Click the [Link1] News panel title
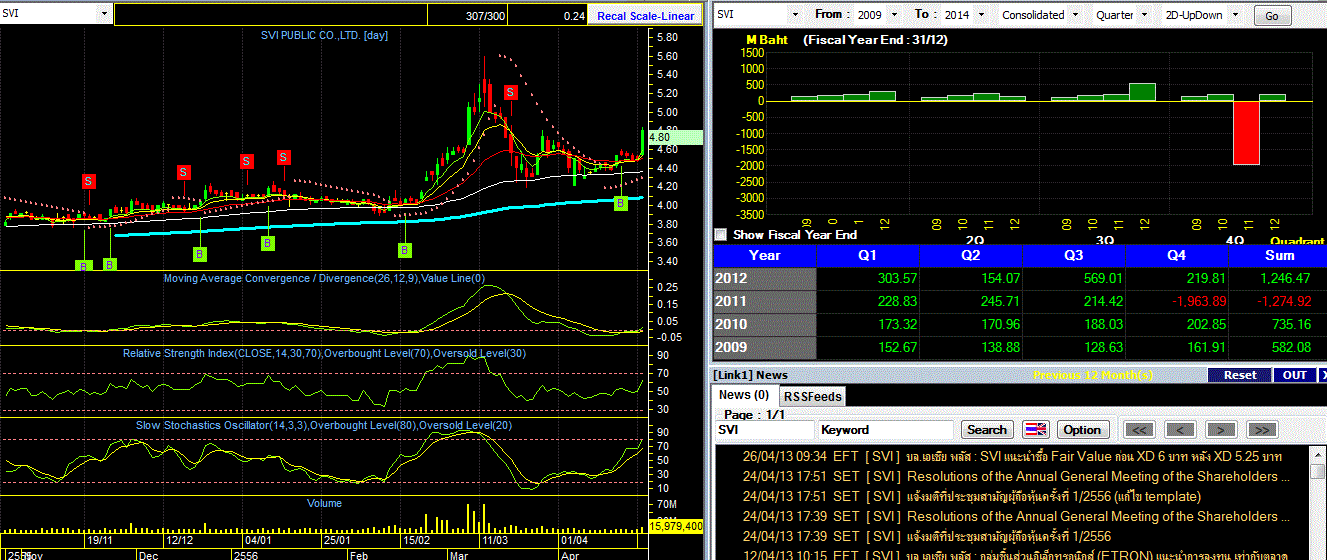This screenshot has height=560, width=1327. [751, 375]
